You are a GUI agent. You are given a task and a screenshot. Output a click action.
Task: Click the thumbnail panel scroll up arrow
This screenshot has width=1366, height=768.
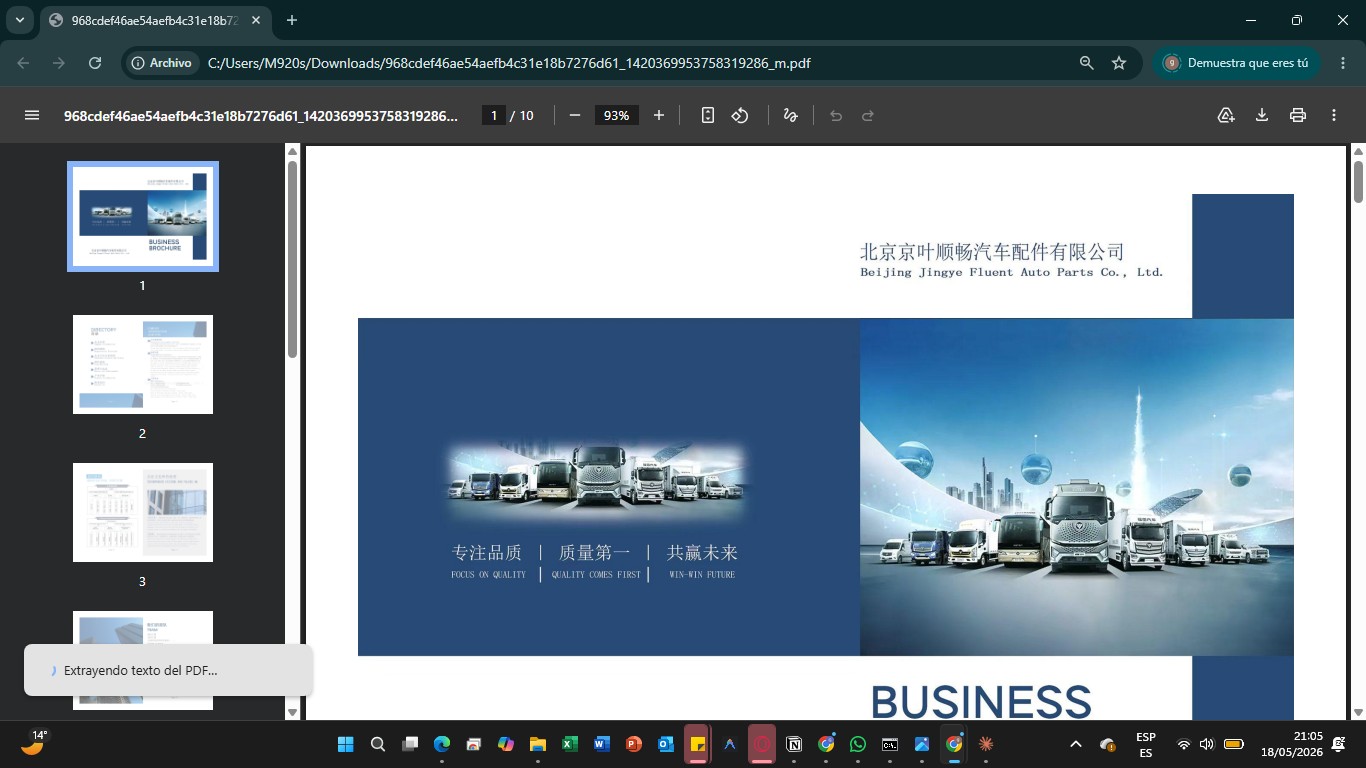click(x=292, y=152)
